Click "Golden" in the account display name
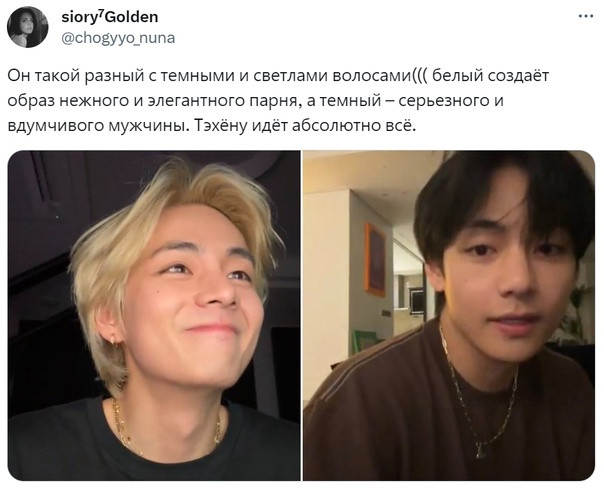Image resolution: width=604 pixels, height=490 pixels. 132,17
